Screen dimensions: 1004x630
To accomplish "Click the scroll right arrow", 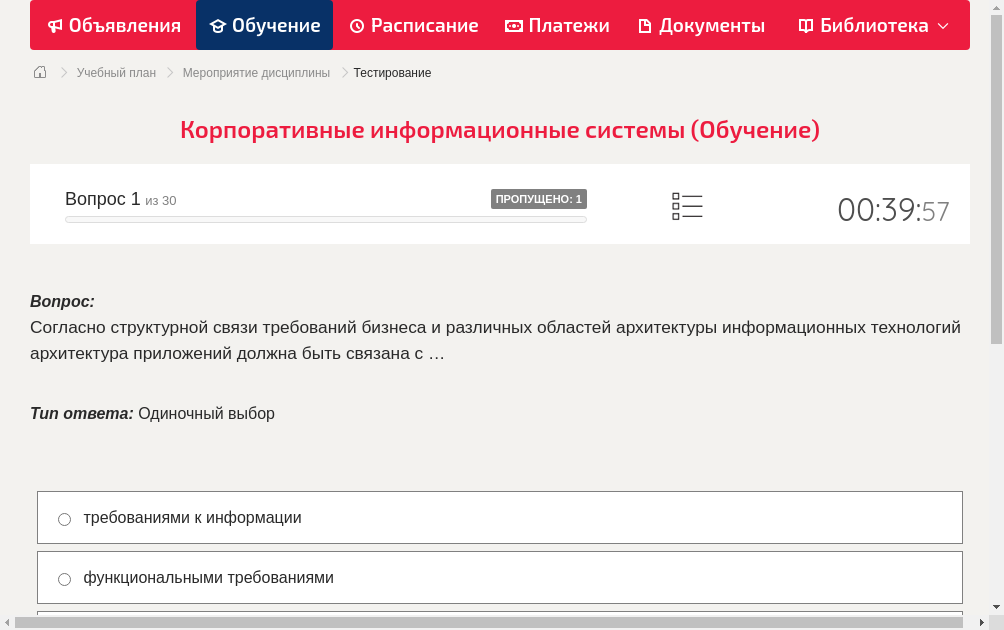I will (x=982, y=622).
